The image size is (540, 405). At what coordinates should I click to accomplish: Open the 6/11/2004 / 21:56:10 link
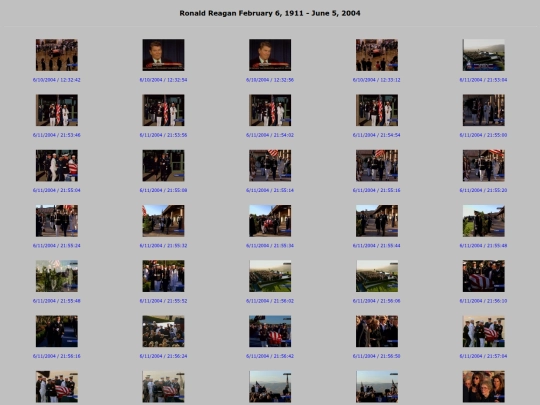(483, 301)
